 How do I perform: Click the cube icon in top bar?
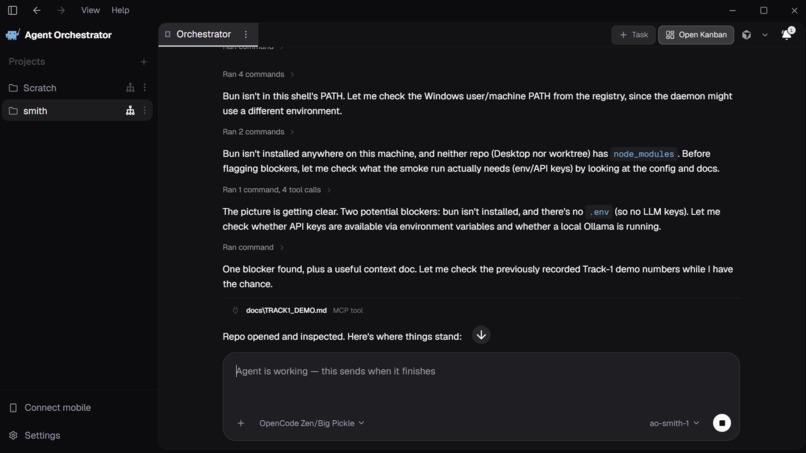pos(746,35)
